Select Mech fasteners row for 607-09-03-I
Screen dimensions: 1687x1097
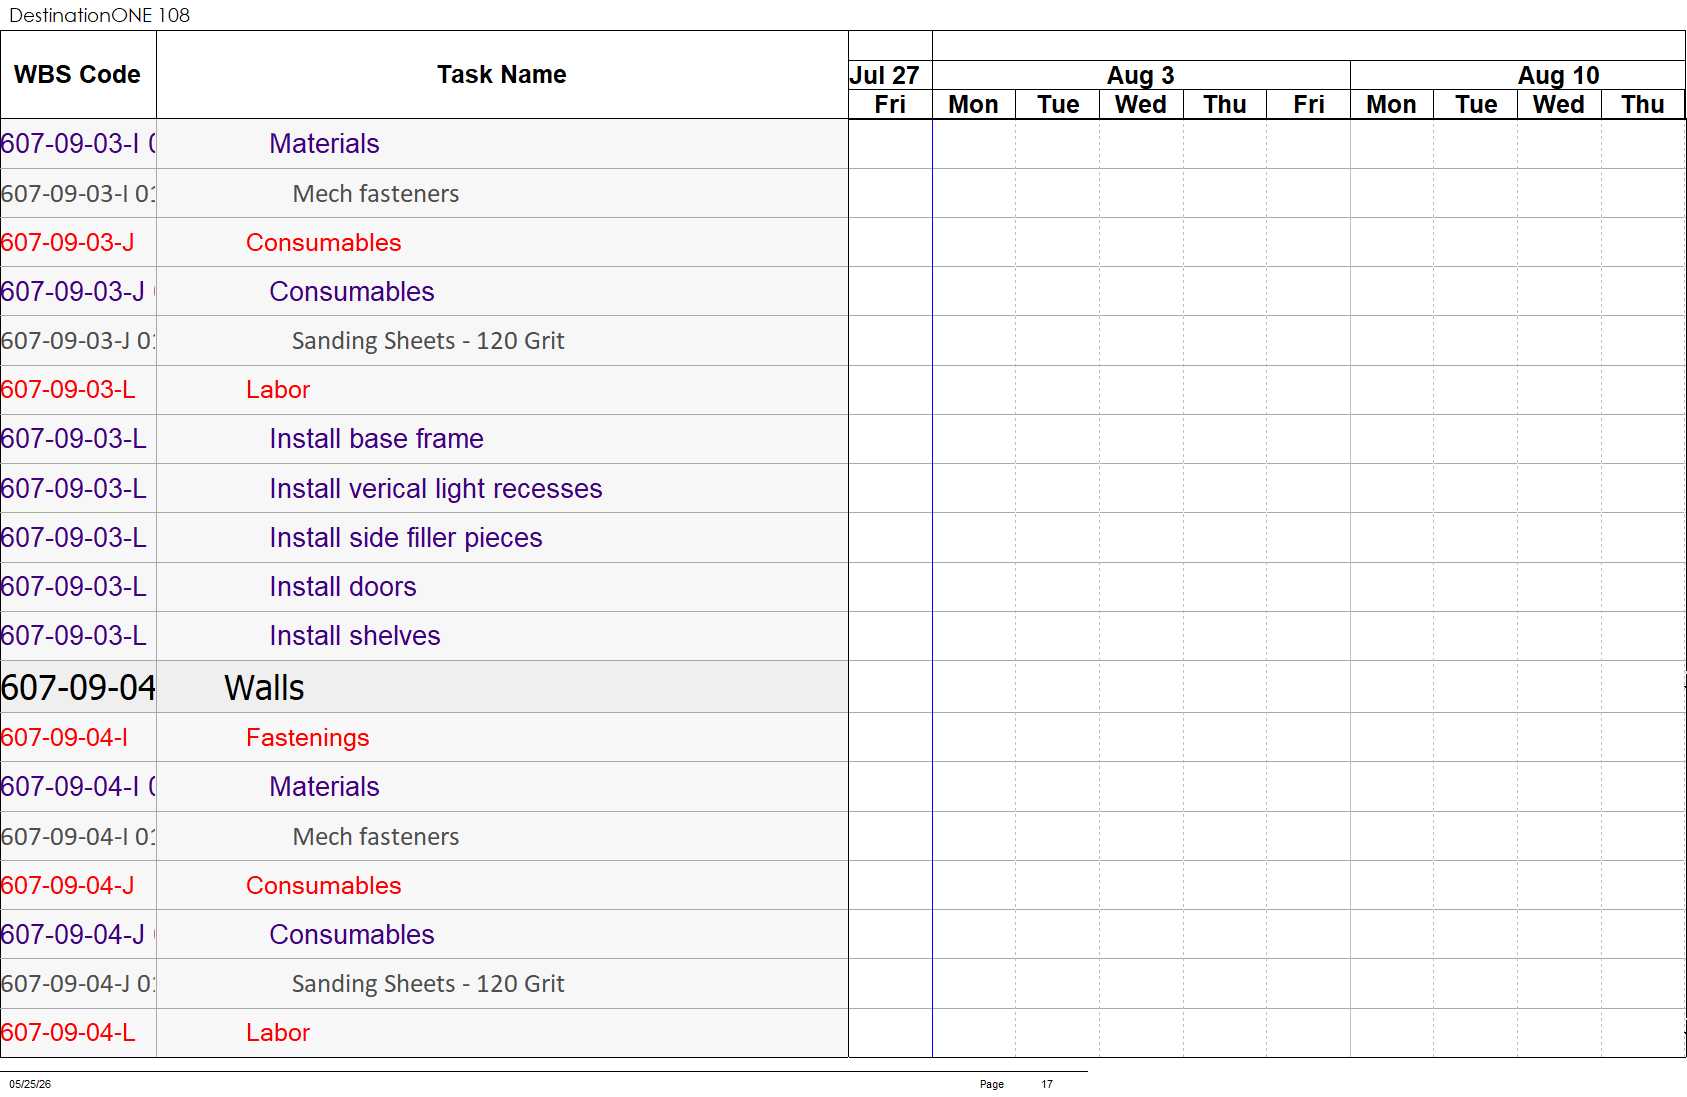[x=502, y=193]
